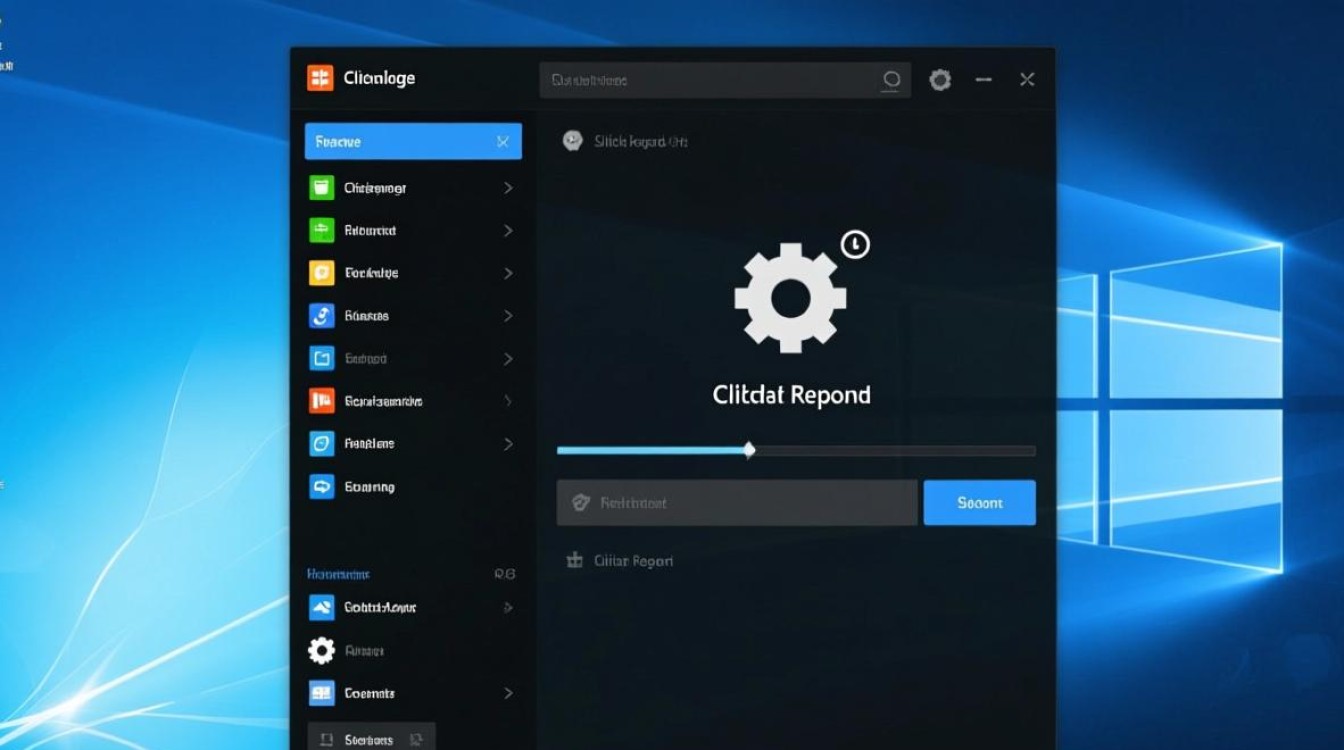1344x750 pixels.
Task: Click the gear icon in the title bar
Action: point(939,80)
